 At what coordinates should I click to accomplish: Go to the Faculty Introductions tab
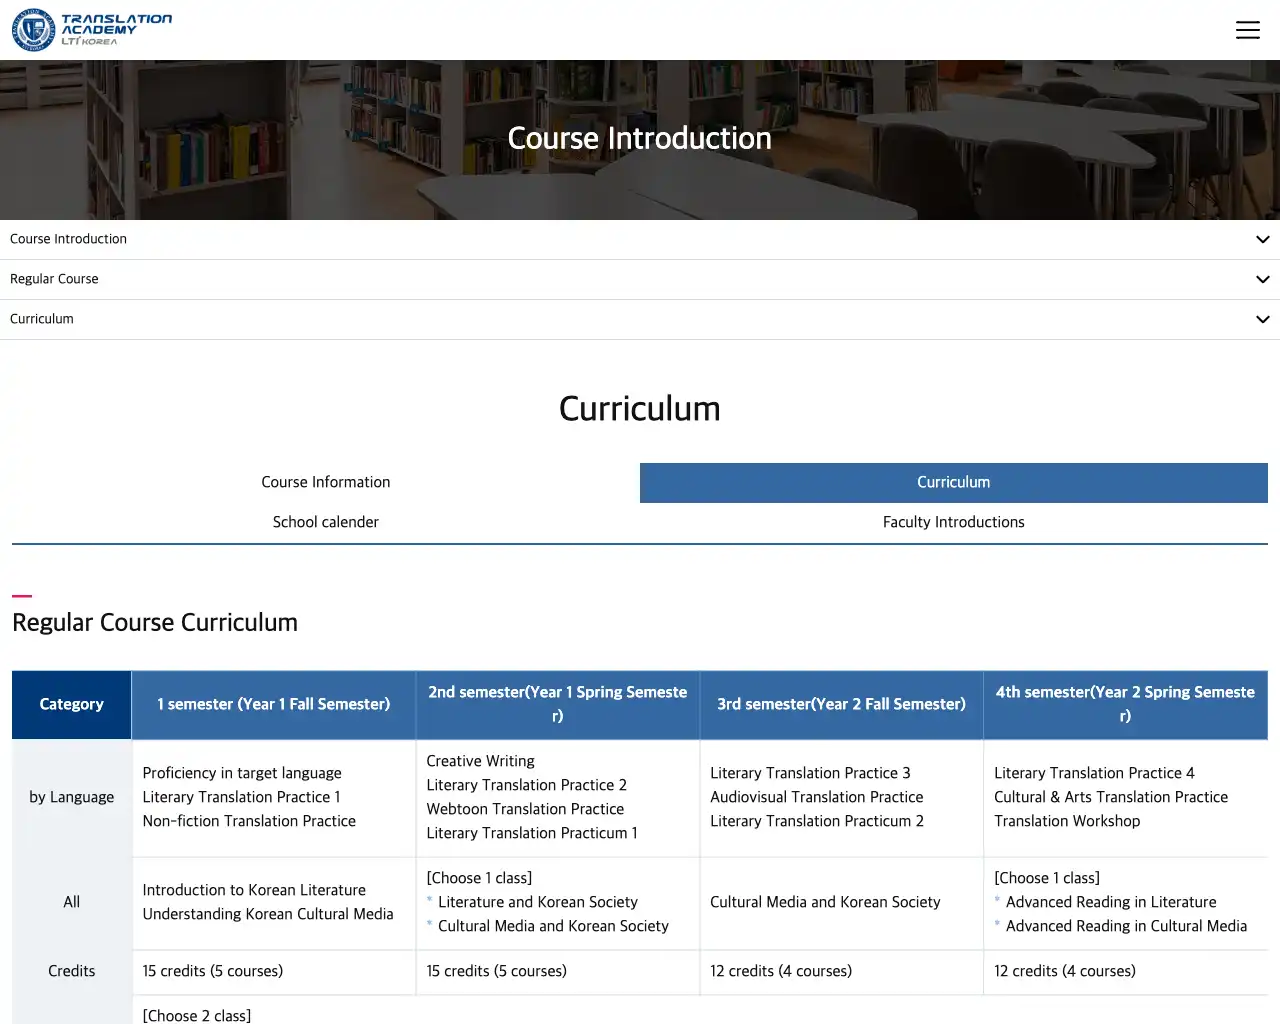[953, 522]
